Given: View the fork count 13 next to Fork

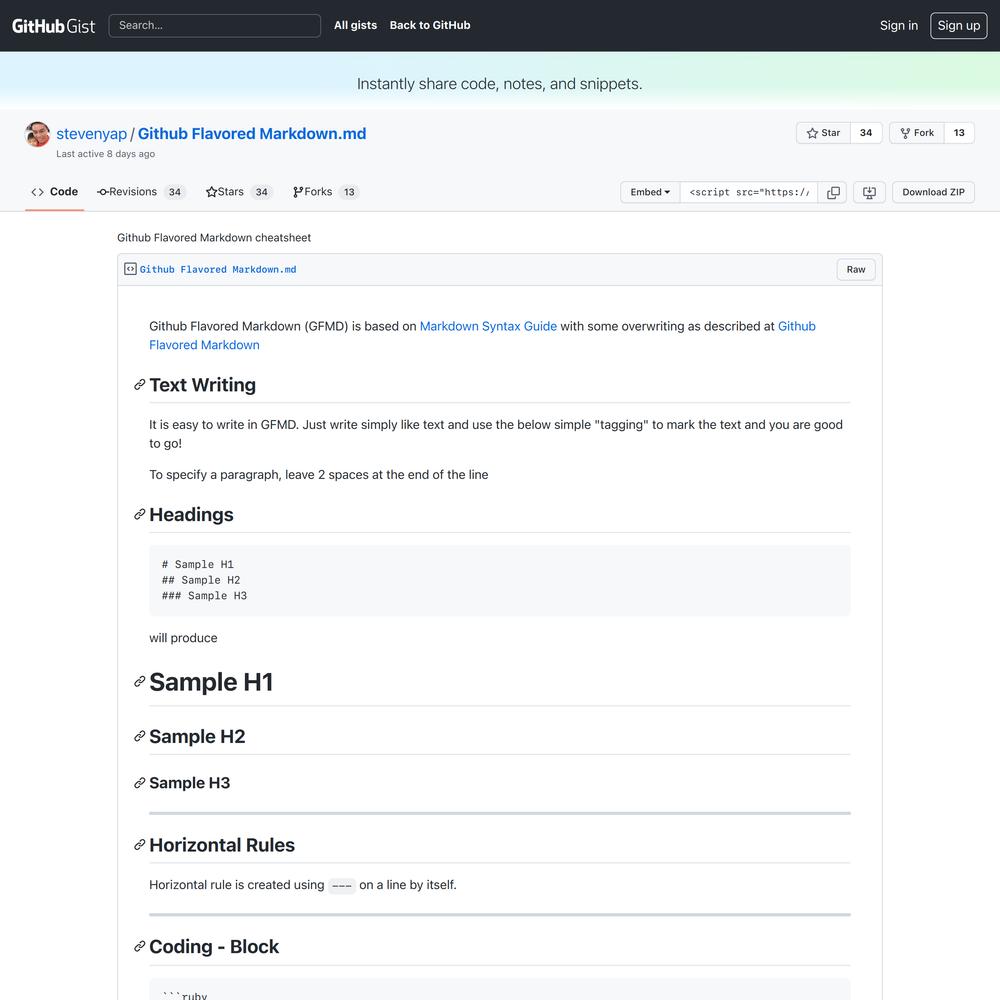Looking at the screenshot, I should tap(959, 133).
